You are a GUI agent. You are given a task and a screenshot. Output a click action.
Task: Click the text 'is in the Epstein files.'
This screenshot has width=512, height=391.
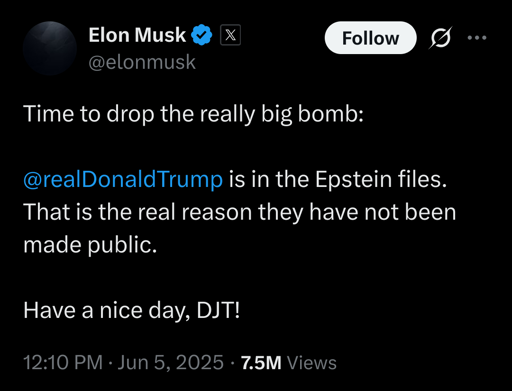click(x=337, y=179)
